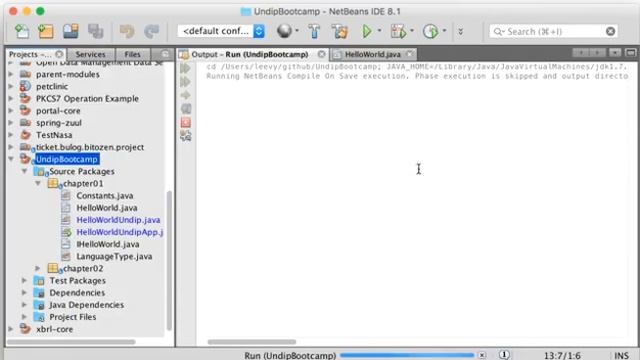
Task: Select the petclinic project
Action: [x=52, y=87]
